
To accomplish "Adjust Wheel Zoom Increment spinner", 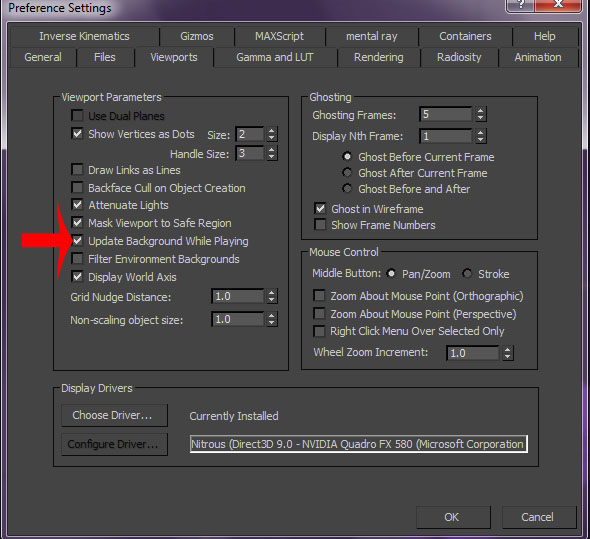I will (x=508, y=353).
